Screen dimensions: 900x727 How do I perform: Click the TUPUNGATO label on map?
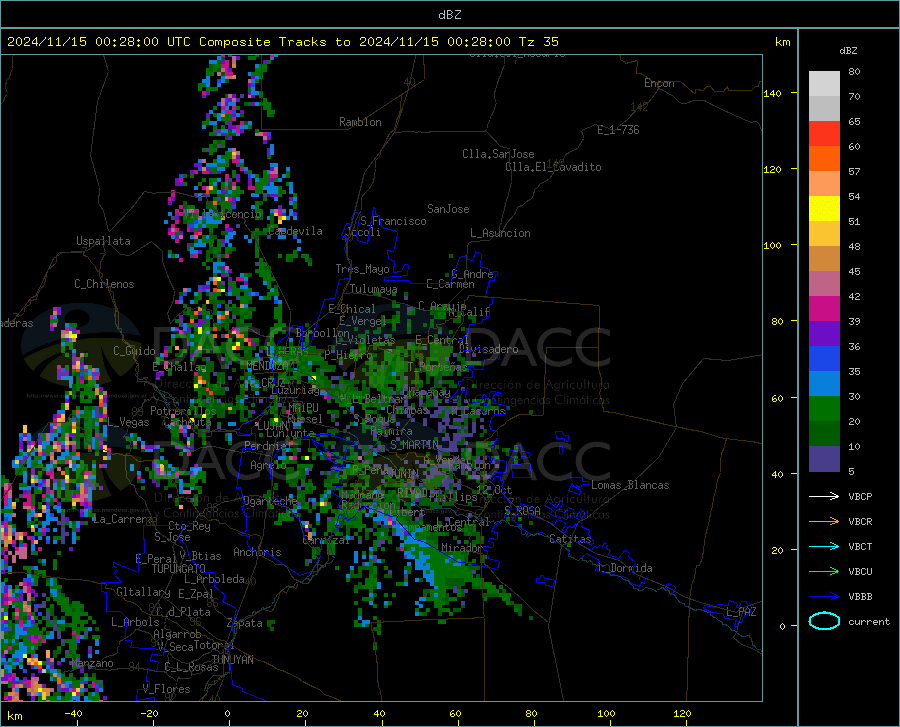pyautogui.click(x=179, y=569)
